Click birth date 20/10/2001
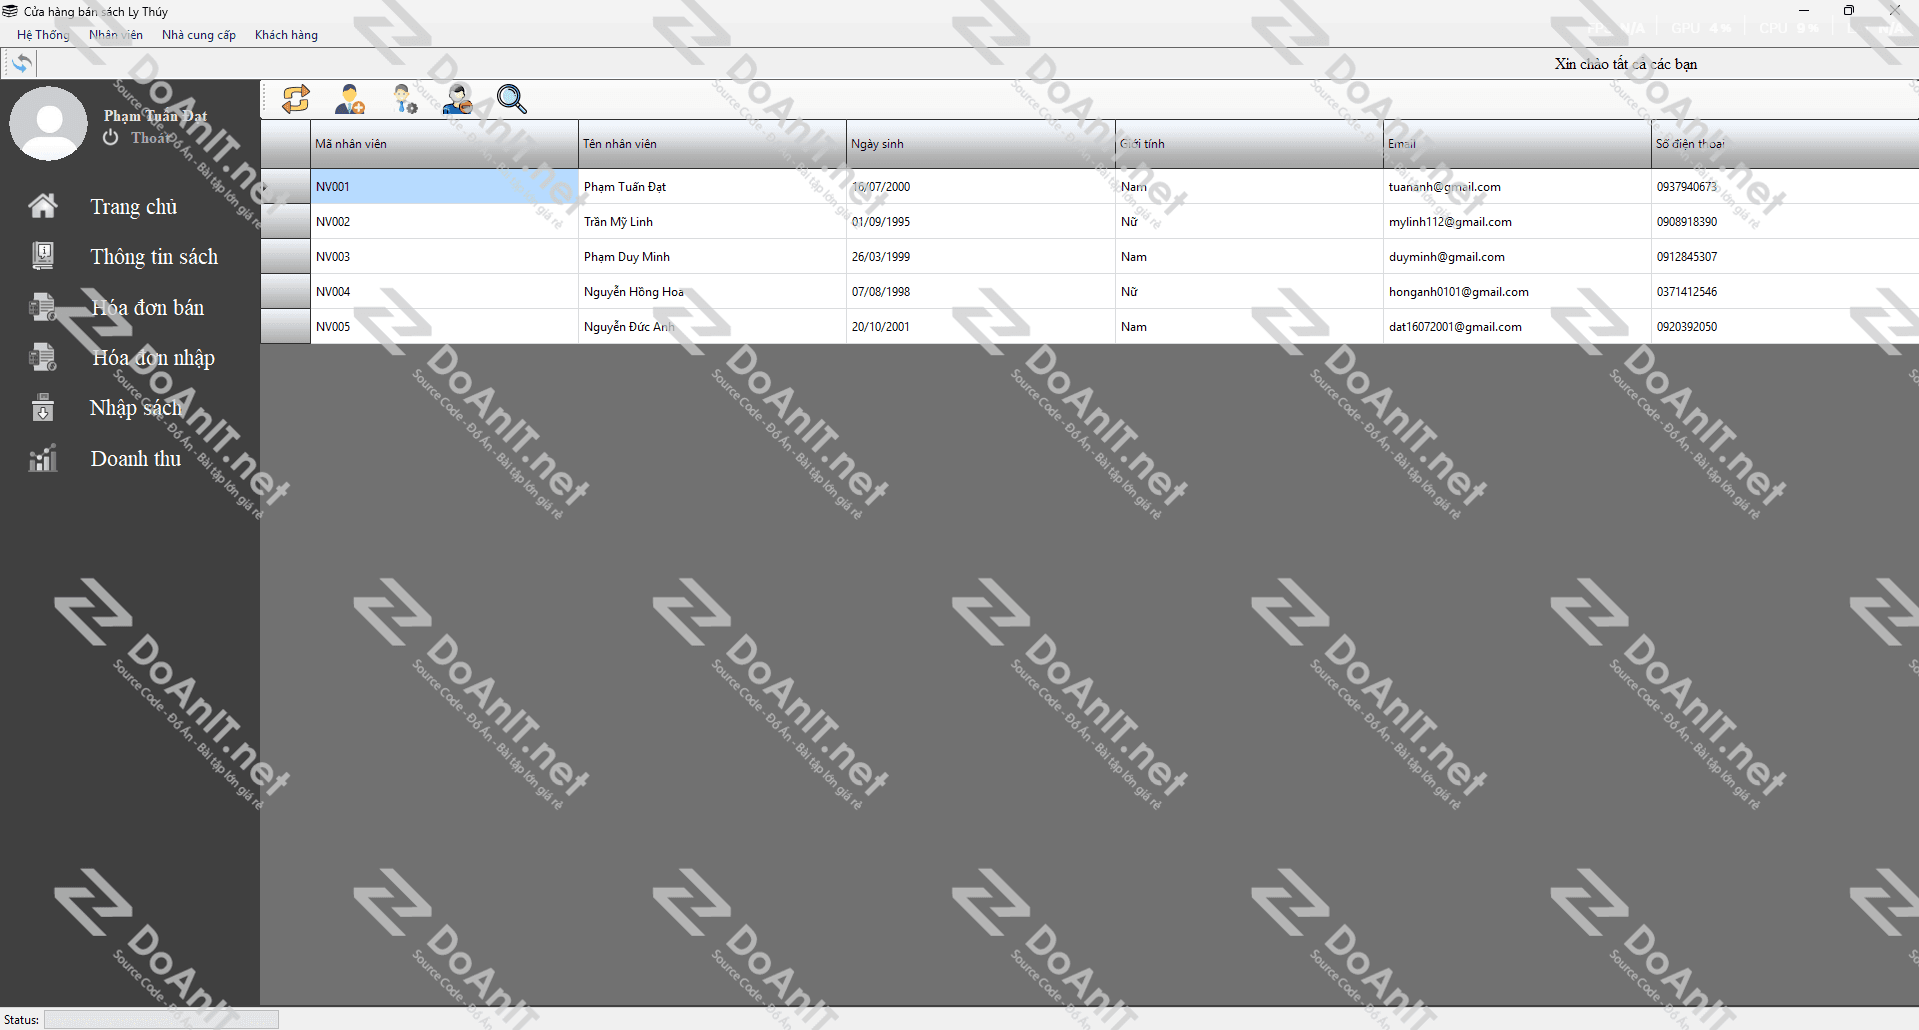The image size is (1919, 1030). click(x=980, y=327)
